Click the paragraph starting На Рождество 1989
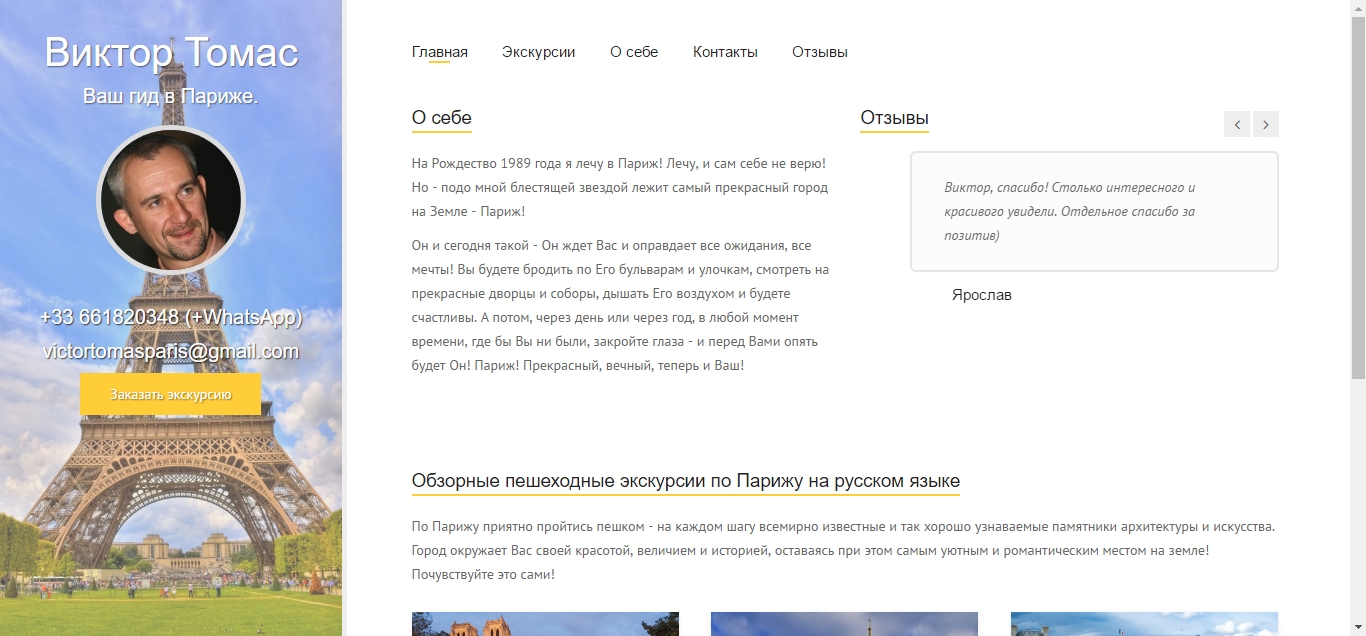 620,187
